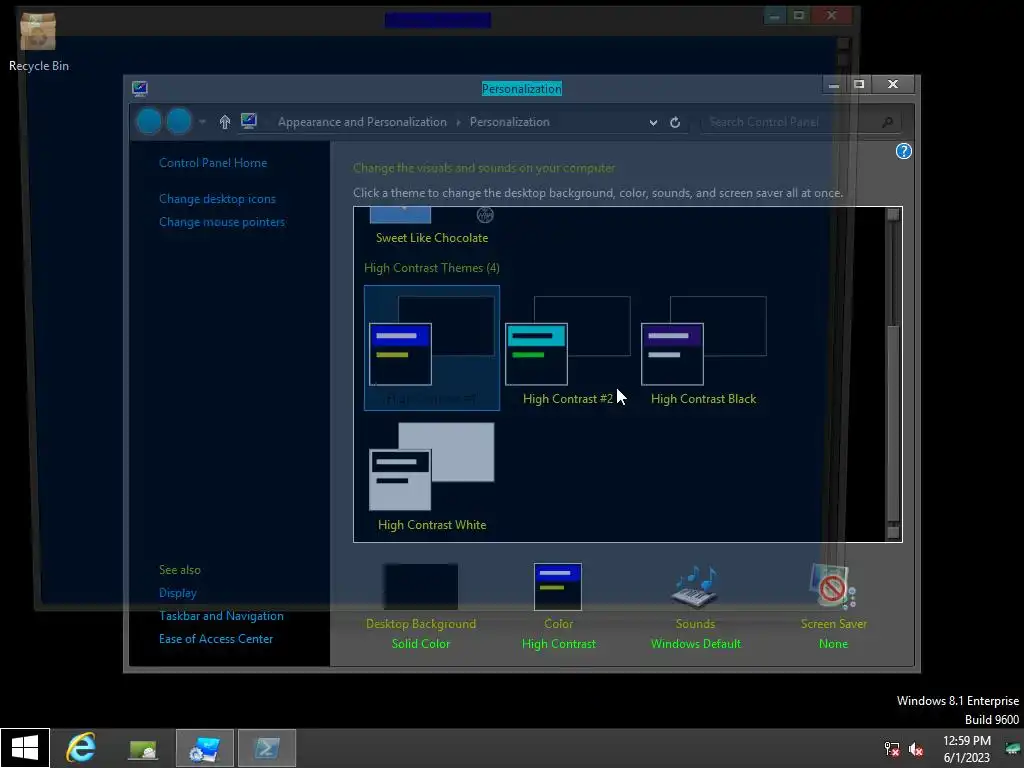Viewport: 1024px width, 768px height.
Task: Click the Control Panel address bar icon
Action: click(249, 121)
